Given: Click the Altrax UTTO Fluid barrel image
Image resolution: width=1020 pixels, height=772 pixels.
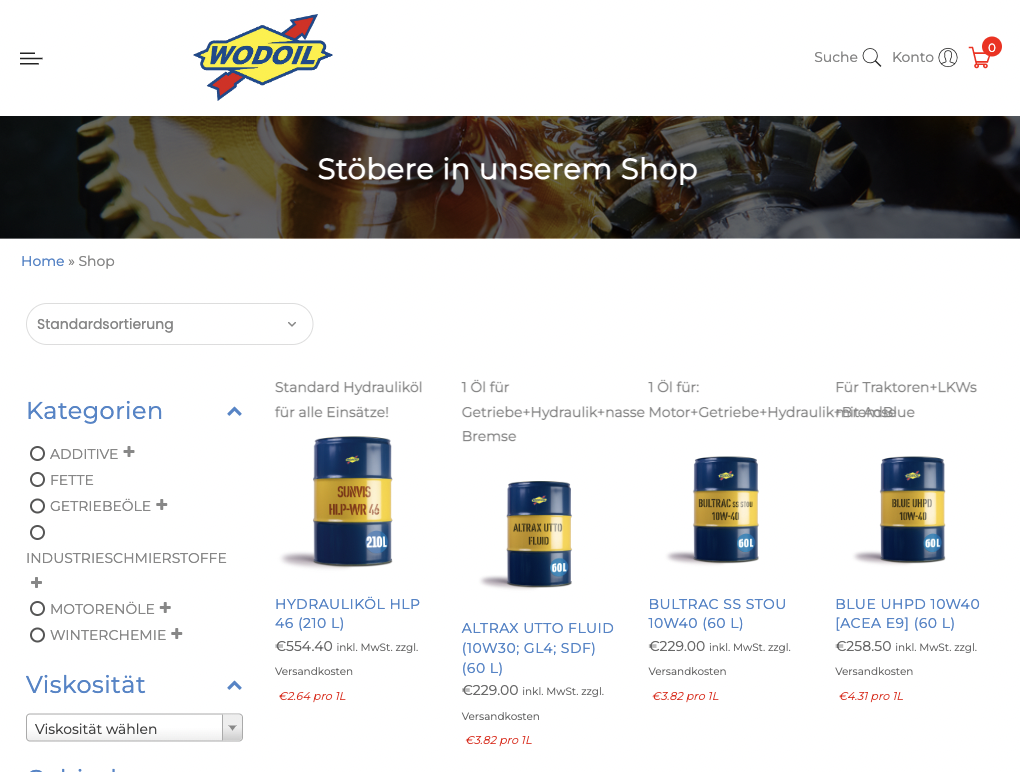Looking at the screenshot, I should pyautogui.click(x=538, y=535).
